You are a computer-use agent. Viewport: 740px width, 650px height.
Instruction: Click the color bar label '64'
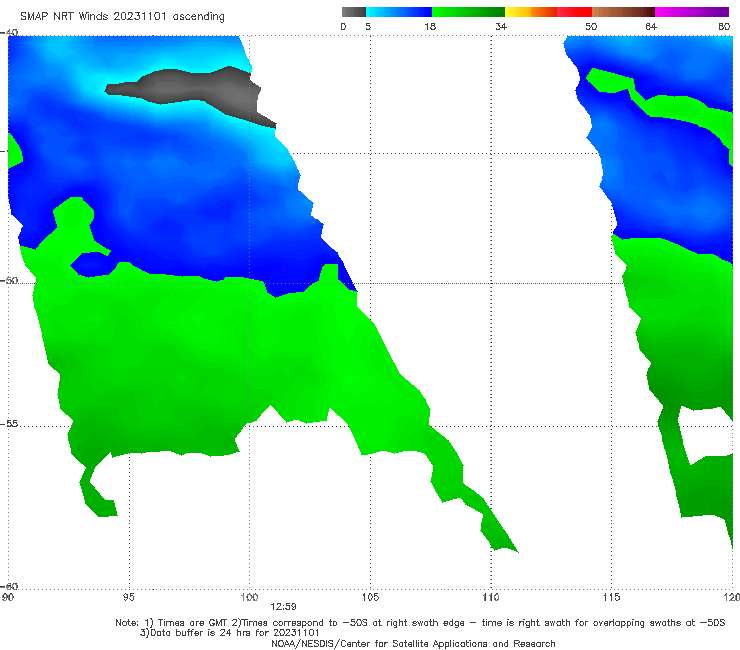coord(651,26)
